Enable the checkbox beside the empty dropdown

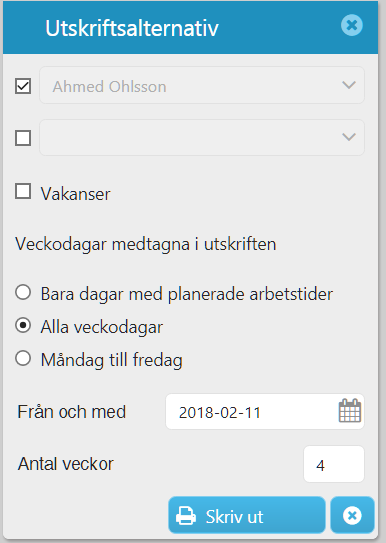tap(23, 138)
